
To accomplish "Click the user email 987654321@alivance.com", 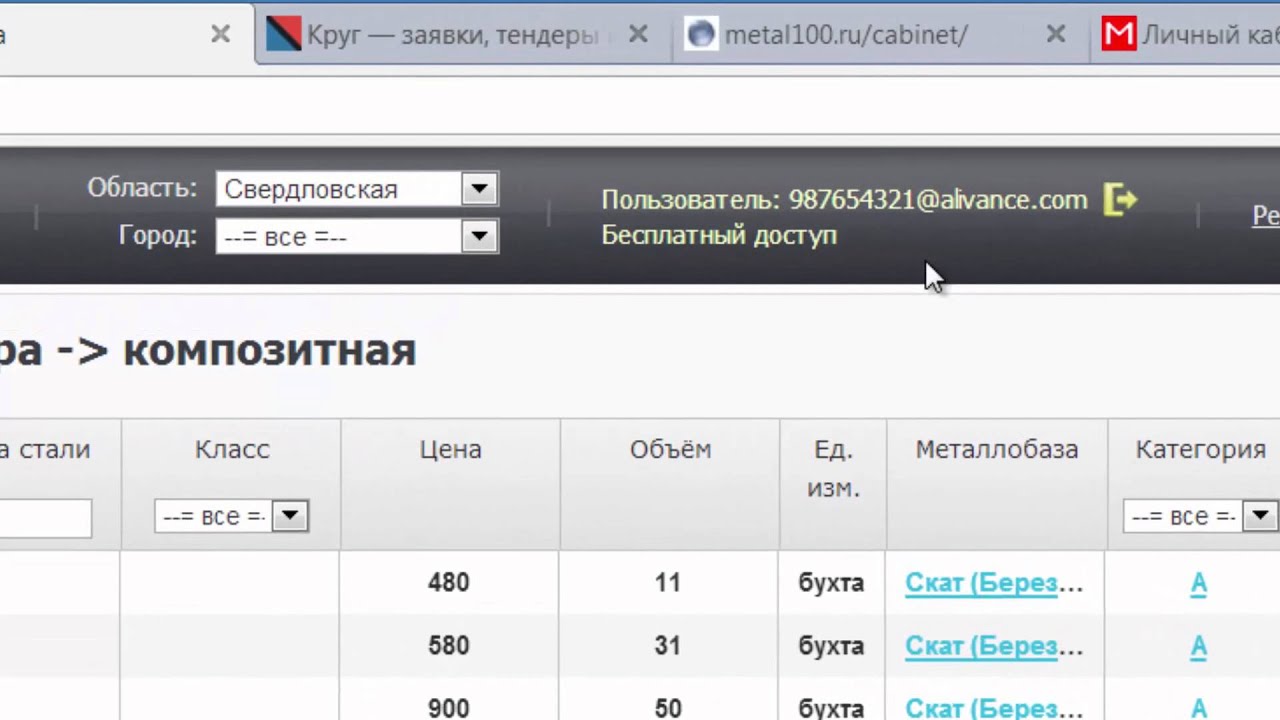I will (x=937, y=200).
